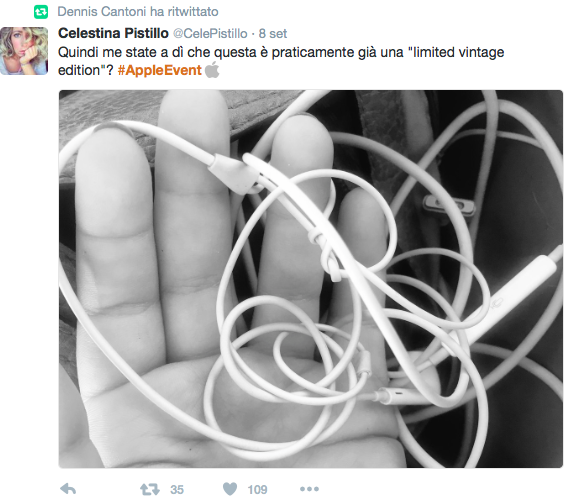The height and width of the screenshot is (503, 570).
Task: Enlarge the tangled earphones photo
Action: tap(311, 279)
